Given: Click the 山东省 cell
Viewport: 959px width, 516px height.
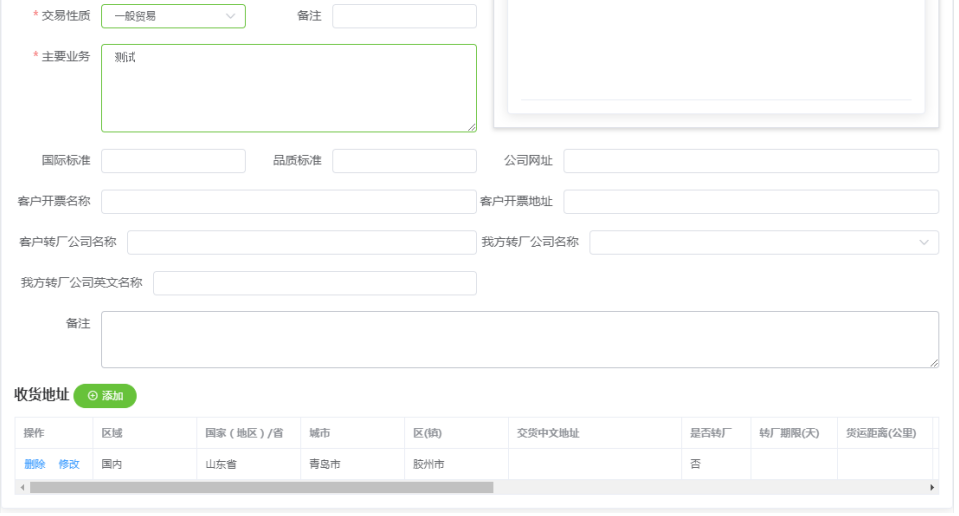Looking at the screenshot, I should click(249, 464).
